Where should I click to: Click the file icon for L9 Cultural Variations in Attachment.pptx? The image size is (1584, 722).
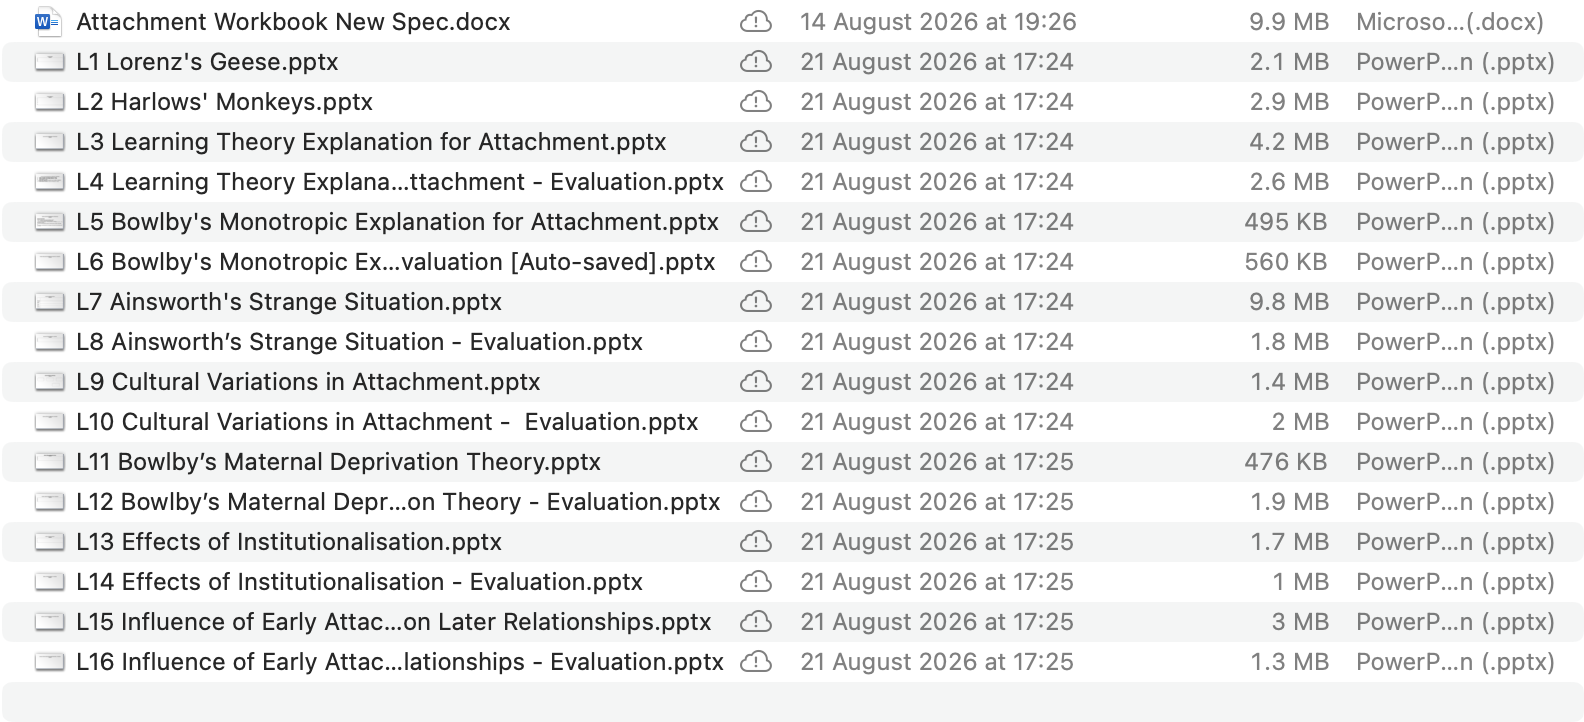[x=50, y=382]
